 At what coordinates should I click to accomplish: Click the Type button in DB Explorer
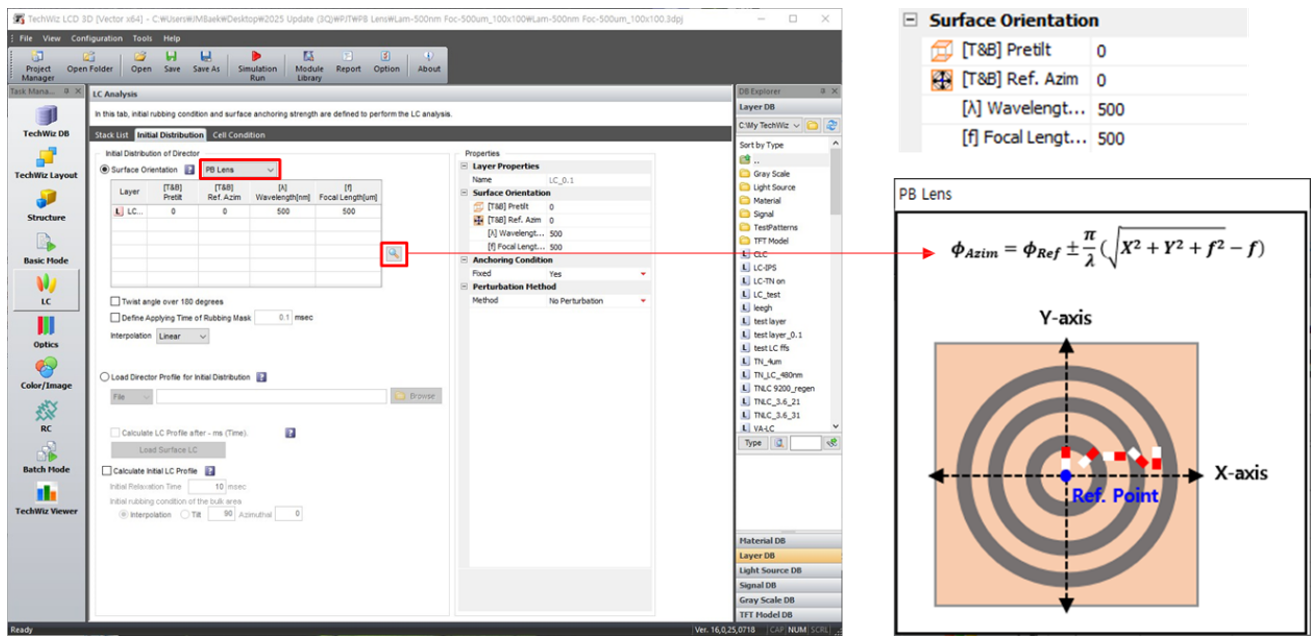pyautogui.click(x=752, y=442)
